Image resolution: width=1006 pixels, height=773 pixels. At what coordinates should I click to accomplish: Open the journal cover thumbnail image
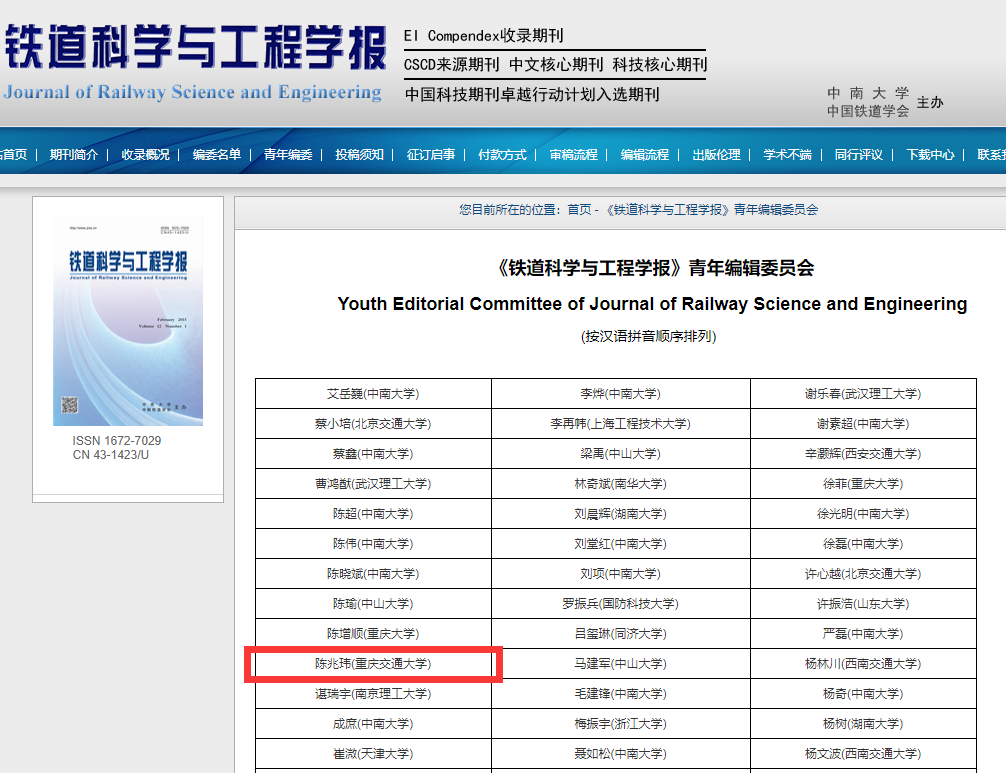(x=128, y=321)
